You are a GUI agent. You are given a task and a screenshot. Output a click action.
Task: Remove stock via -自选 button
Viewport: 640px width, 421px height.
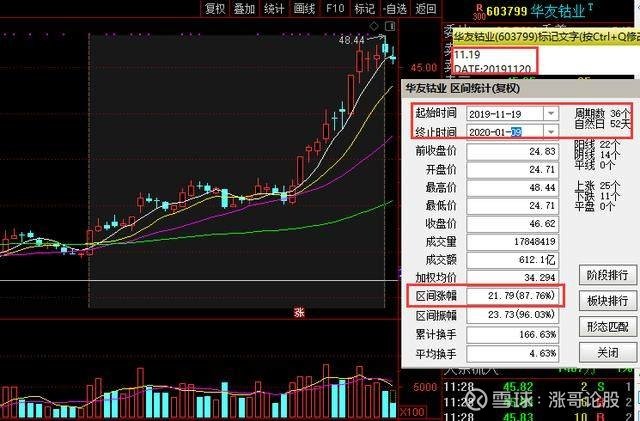pyautogui.click(x=394, y=9)
